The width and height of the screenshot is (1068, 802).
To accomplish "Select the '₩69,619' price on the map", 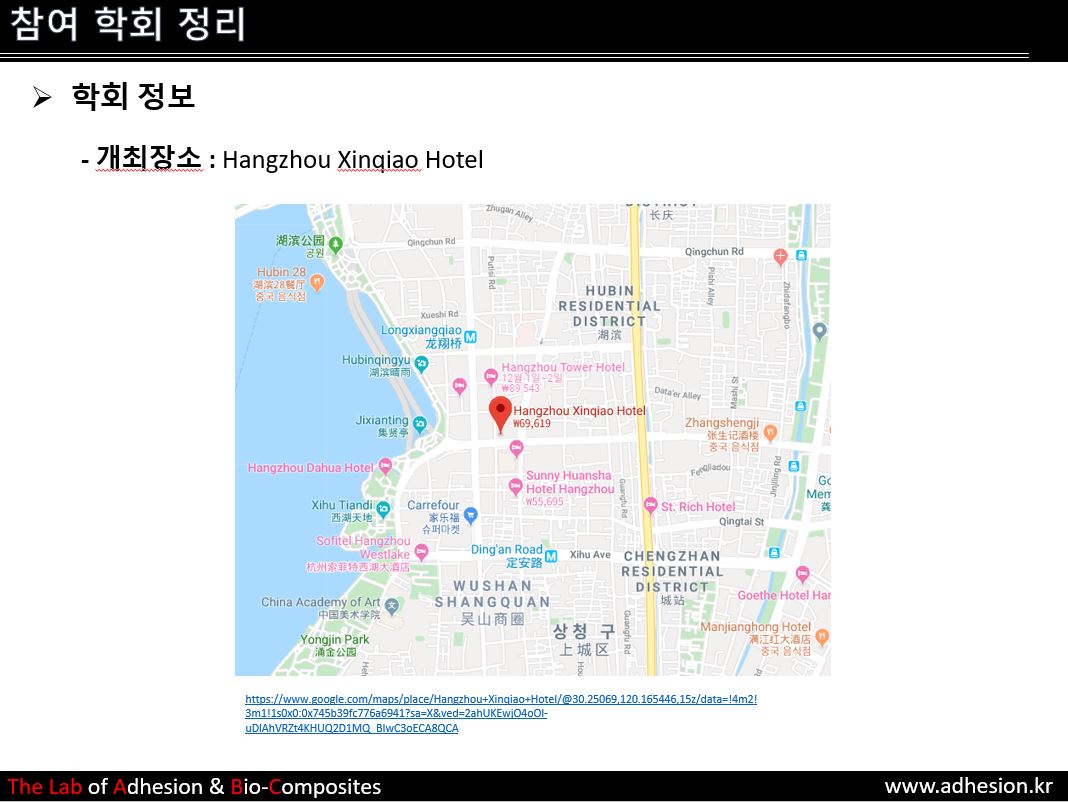I will [x=532, y=424].
